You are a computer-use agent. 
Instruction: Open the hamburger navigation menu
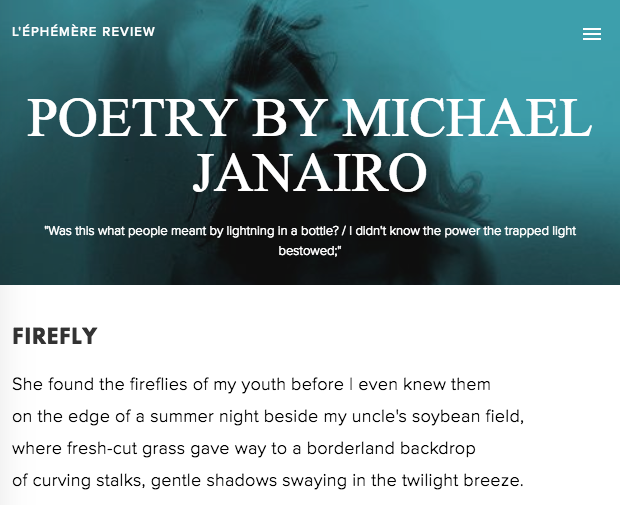tap(592, 34)
